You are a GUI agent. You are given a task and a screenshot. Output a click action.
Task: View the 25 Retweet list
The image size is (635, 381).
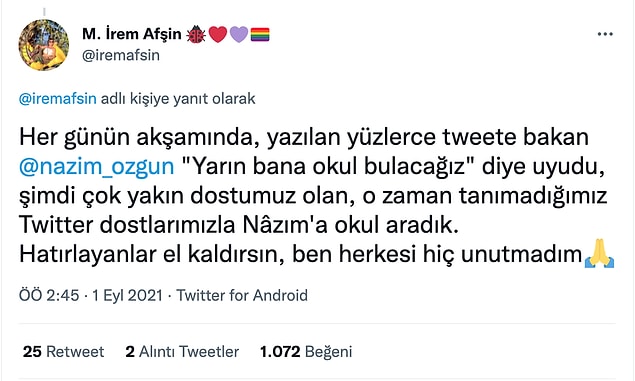64,351
